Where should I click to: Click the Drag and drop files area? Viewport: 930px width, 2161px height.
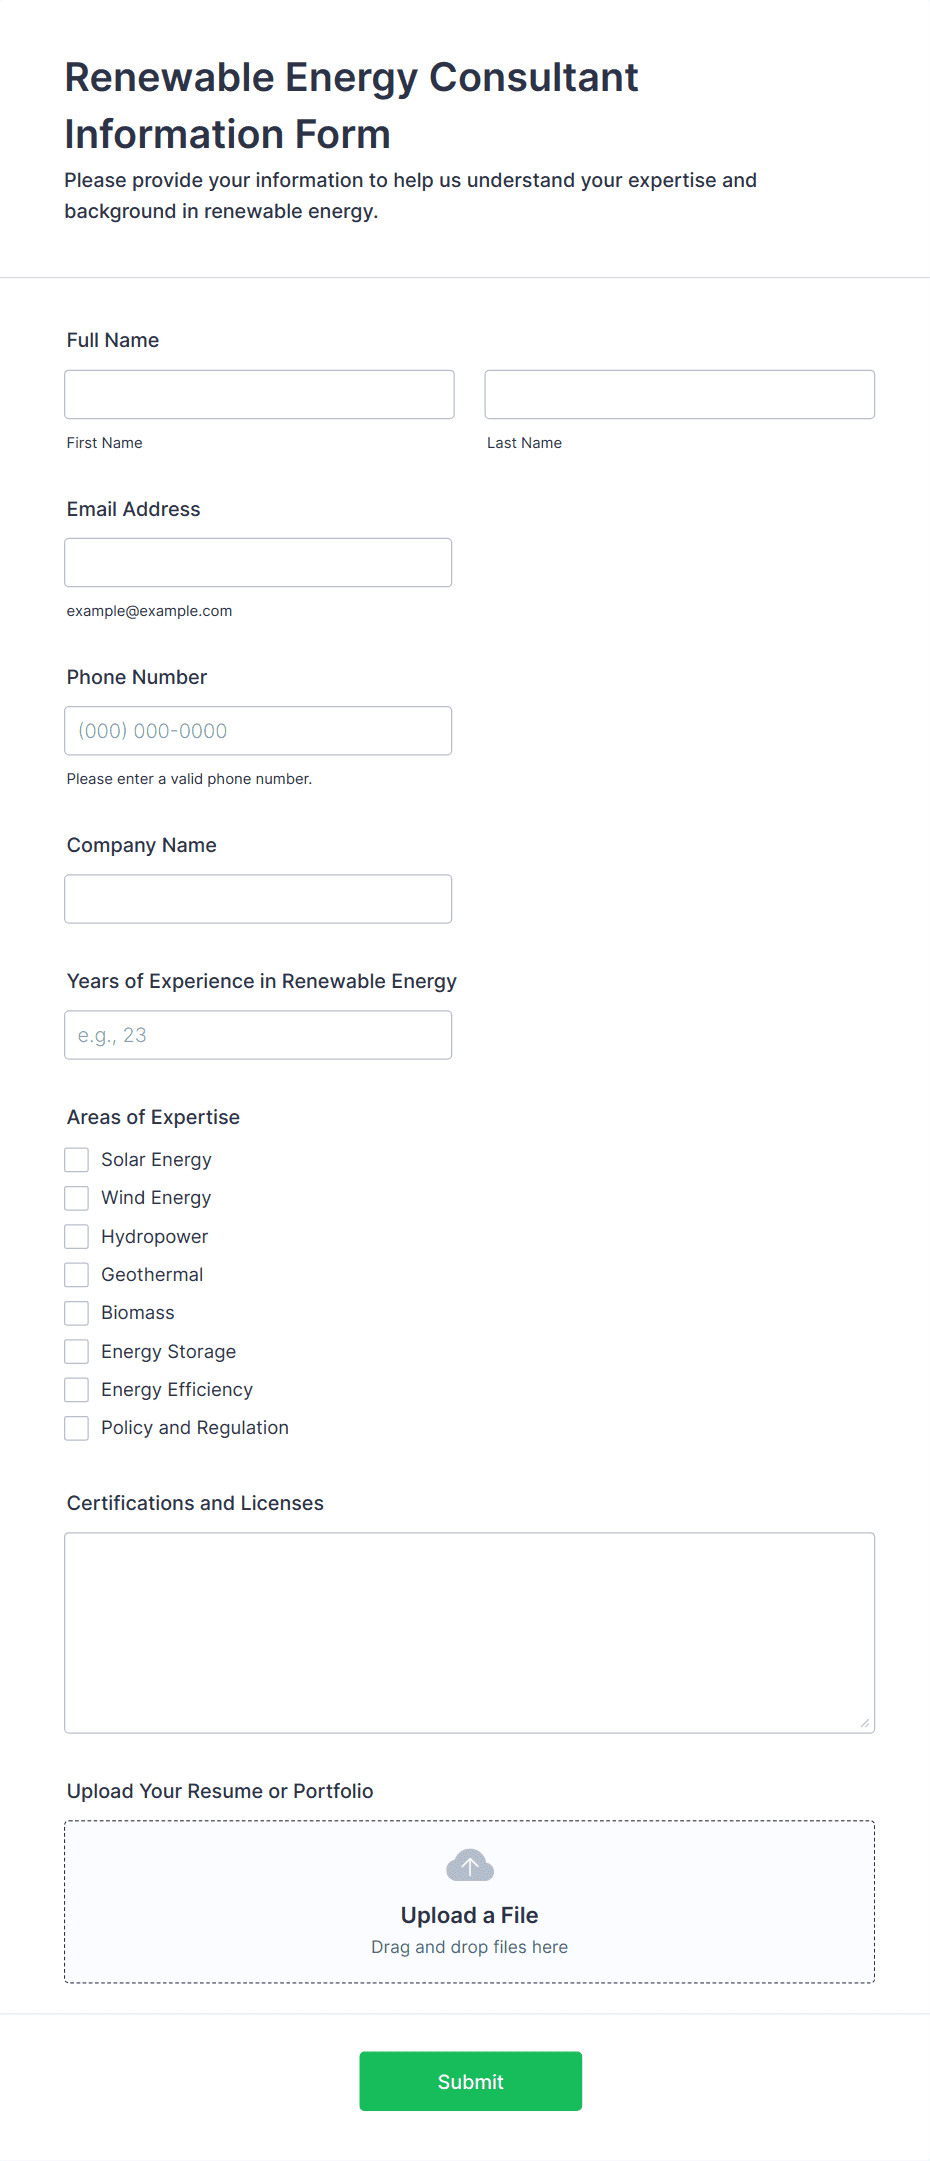[x=469, y=1947]
